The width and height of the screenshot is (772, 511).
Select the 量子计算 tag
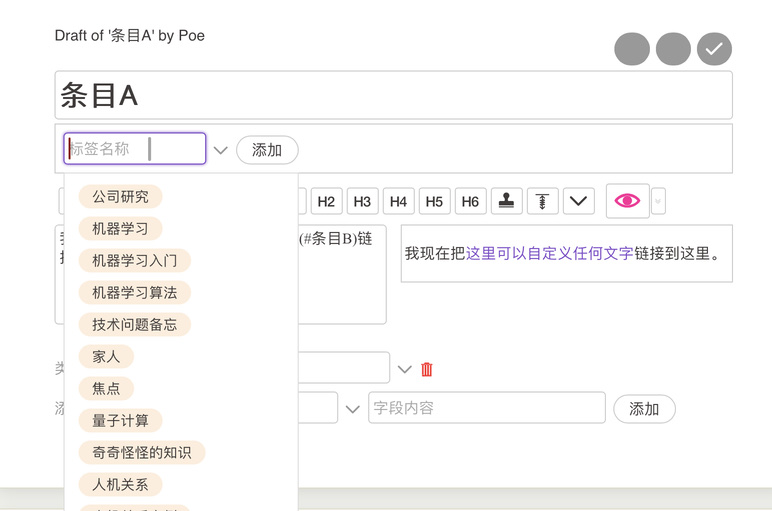coord(121,421)
